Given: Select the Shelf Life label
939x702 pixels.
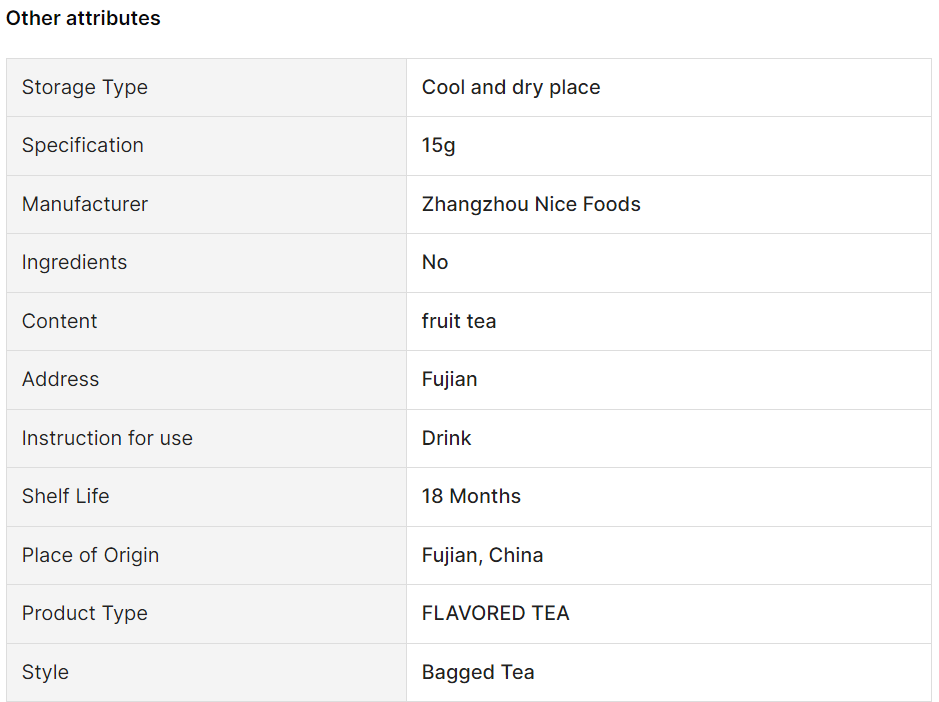Looking at the screenshot, I should (x=66, y=496).
